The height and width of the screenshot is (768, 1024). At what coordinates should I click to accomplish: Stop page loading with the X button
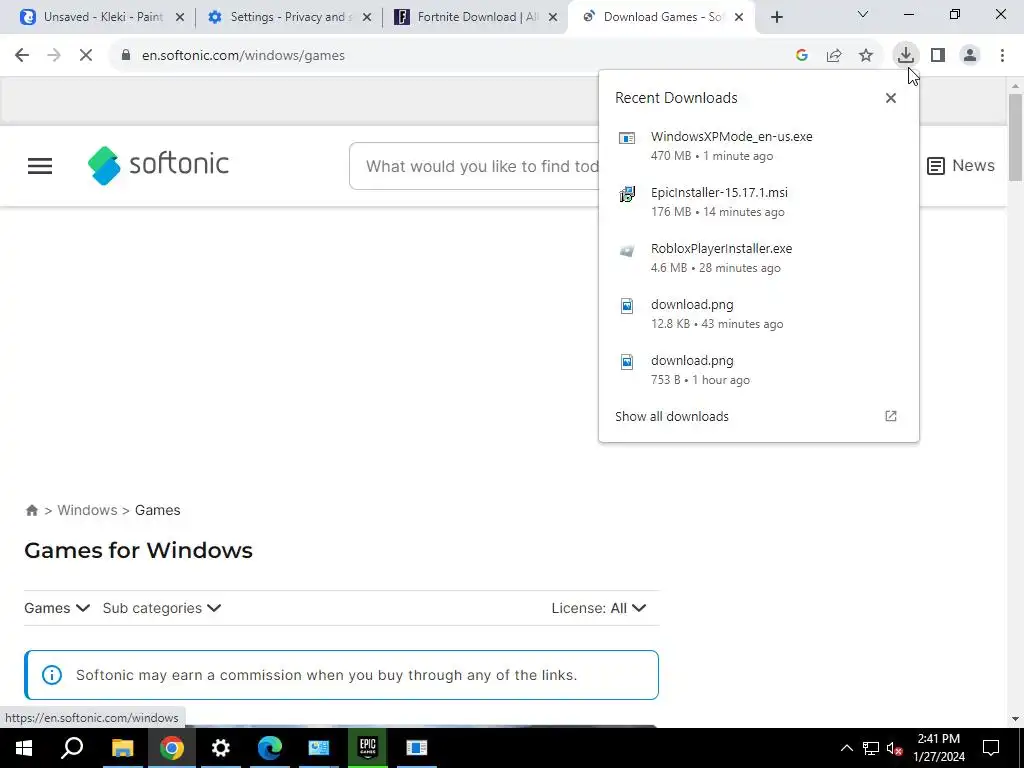coord(86,56)
